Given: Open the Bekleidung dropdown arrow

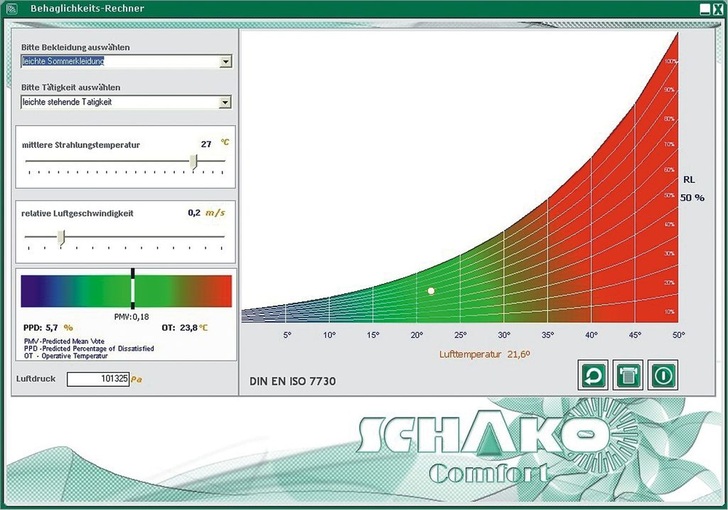Looking at the screenshot, I should coord(225,62).
